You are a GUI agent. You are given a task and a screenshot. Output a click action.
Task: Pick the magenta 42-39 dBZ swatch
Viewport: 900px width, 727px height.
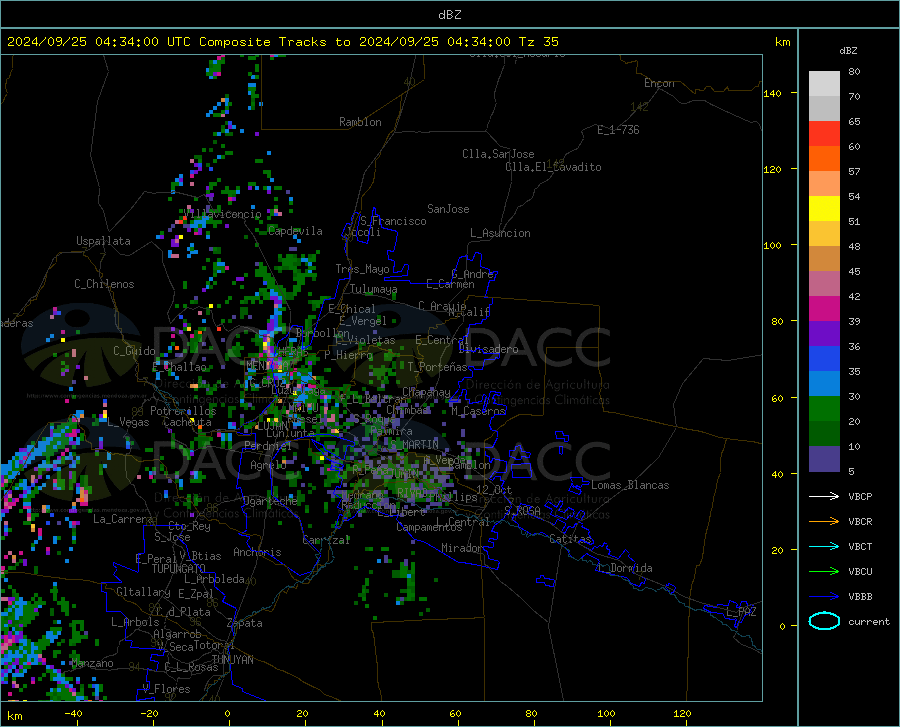coord(824,309)
